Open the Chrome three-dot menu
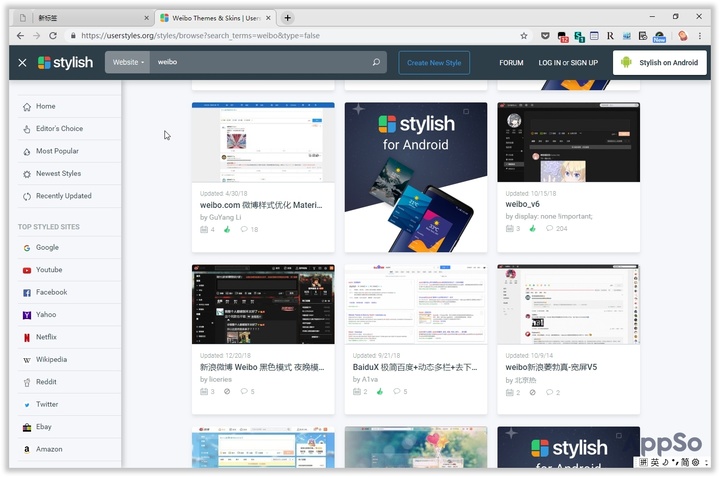The width and height of the screenshot is (720, 477). [x=699, y=36]
